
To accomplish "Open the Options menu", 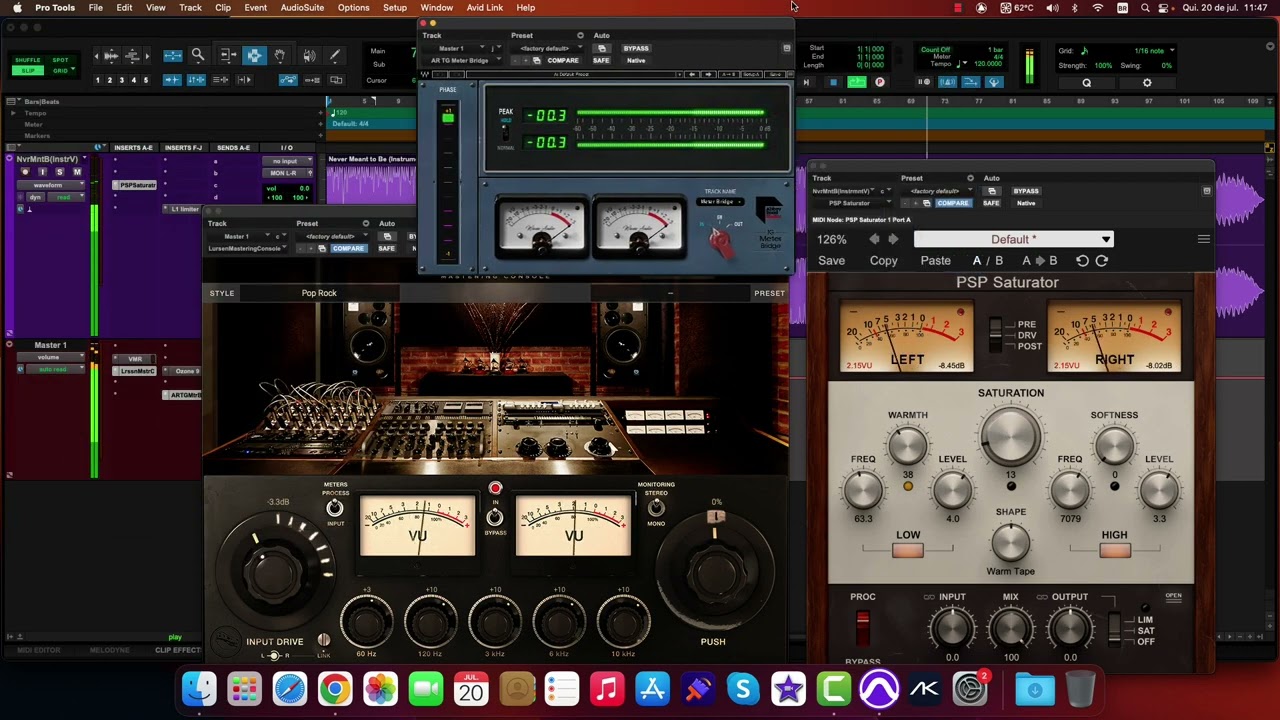I will pyautogui.click(x=353, y=8).
